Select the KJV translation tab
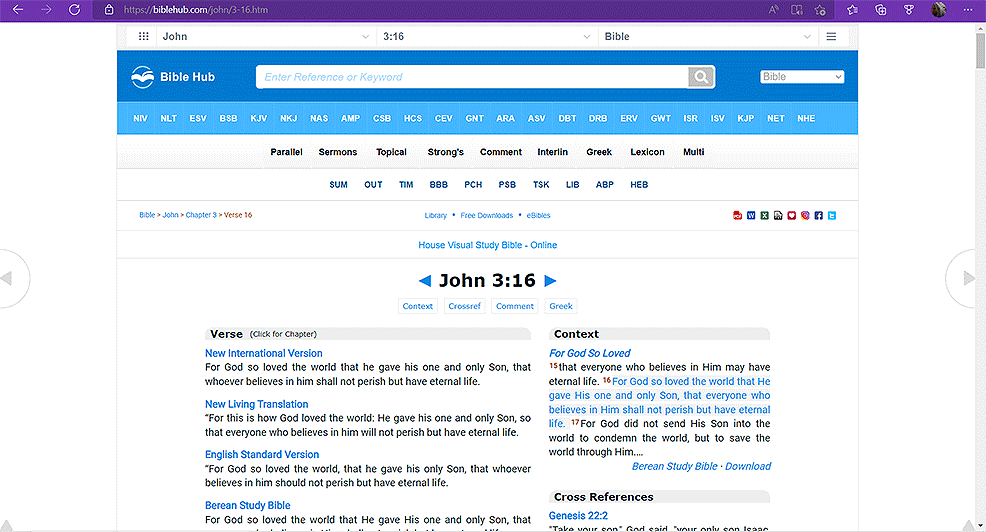986x532 pixels. (258, 118)
